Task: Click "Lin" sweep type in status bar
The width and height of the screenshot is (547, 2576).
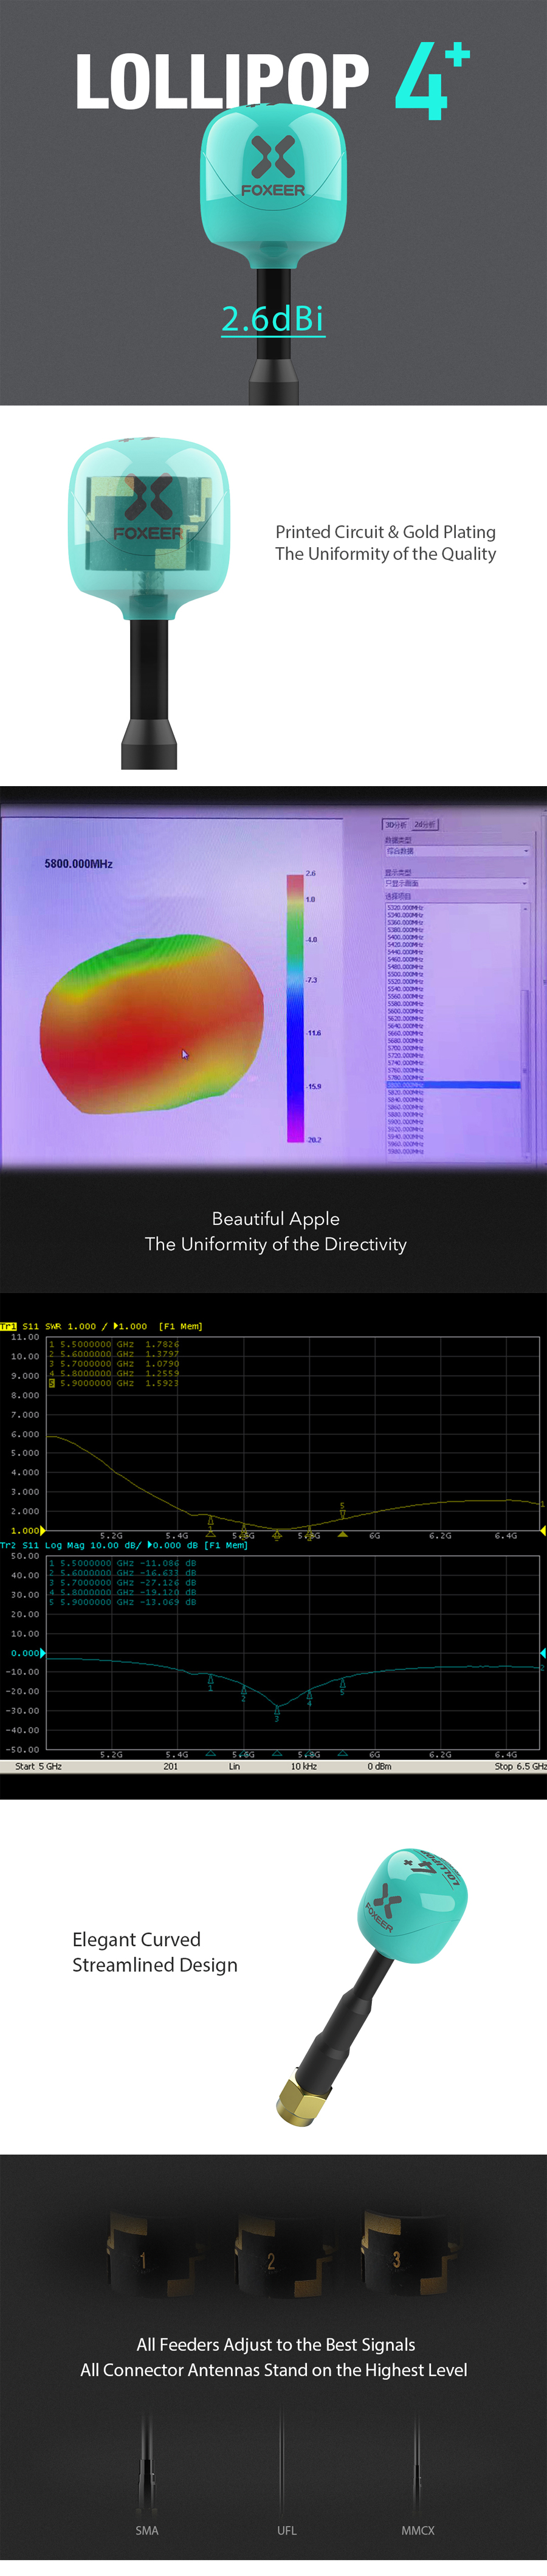Action: pos(234,1767)
